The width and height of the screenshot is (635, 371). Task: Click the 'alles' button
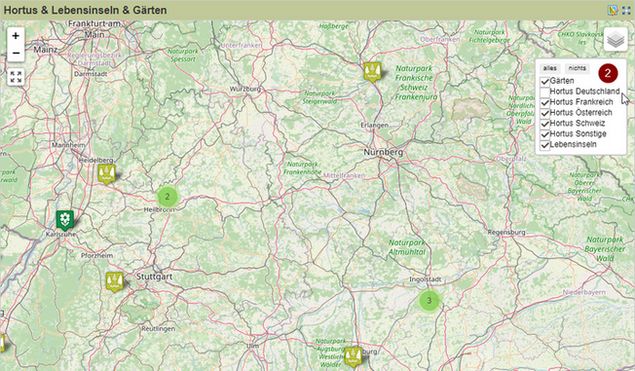(550, 68)
